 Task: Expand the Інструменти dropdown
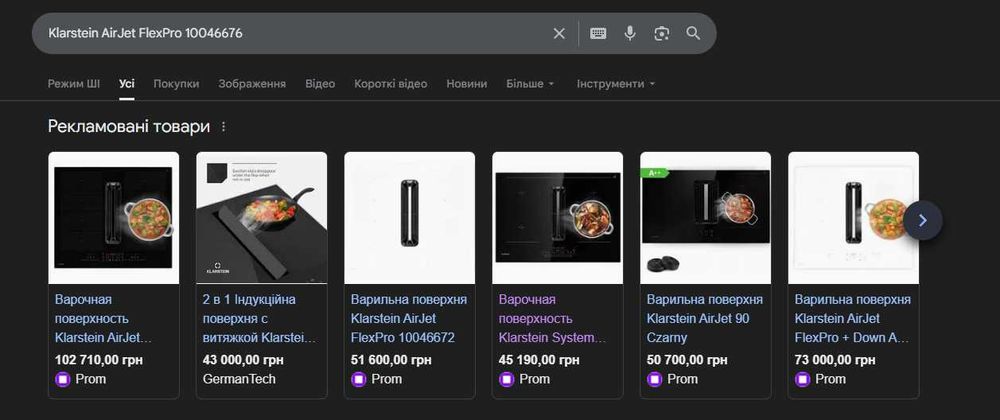tap(616, 83)
